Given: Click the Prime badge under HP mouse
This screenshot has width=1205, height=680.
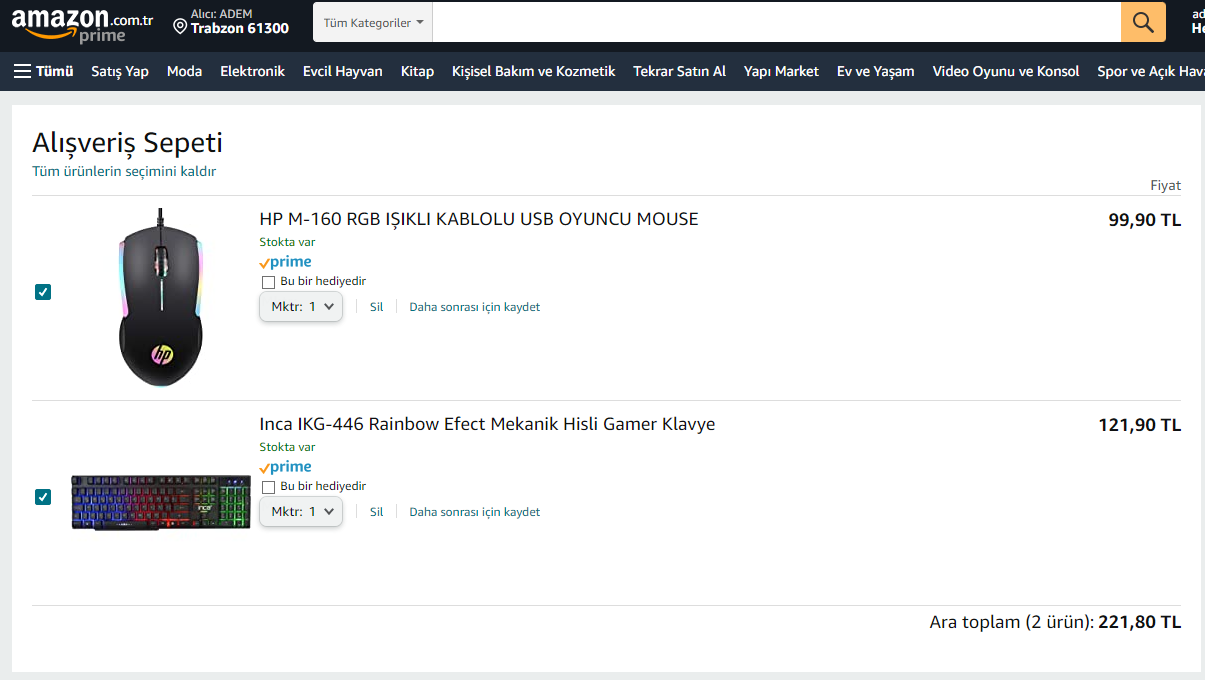Looking at the screenshot, I should 285,262.
